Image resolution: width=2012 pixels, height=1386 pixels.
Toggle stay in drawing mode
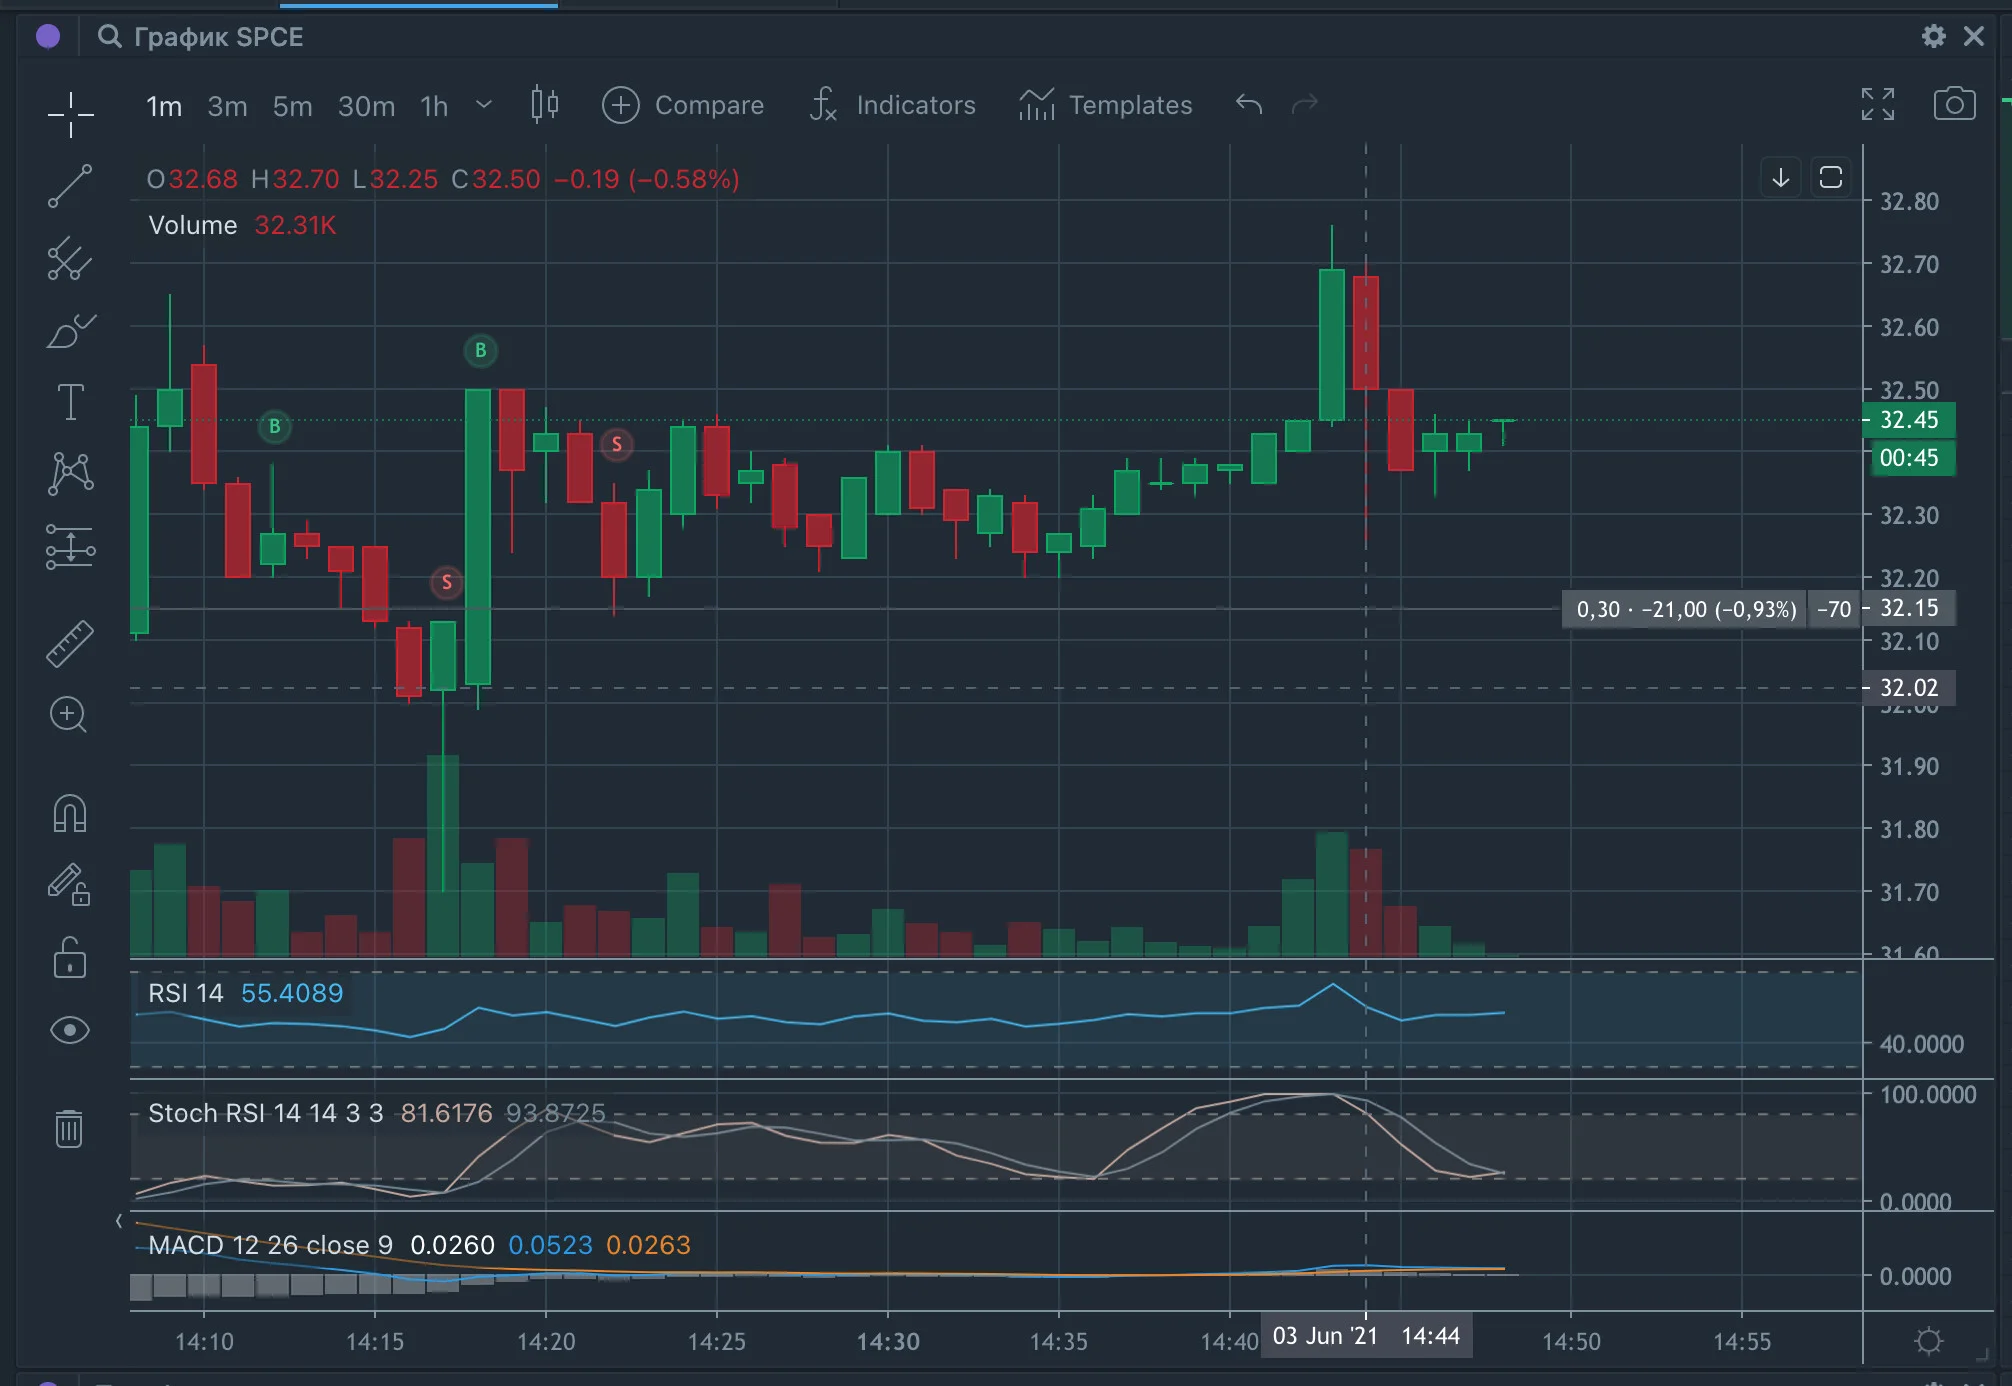[70, 885]
